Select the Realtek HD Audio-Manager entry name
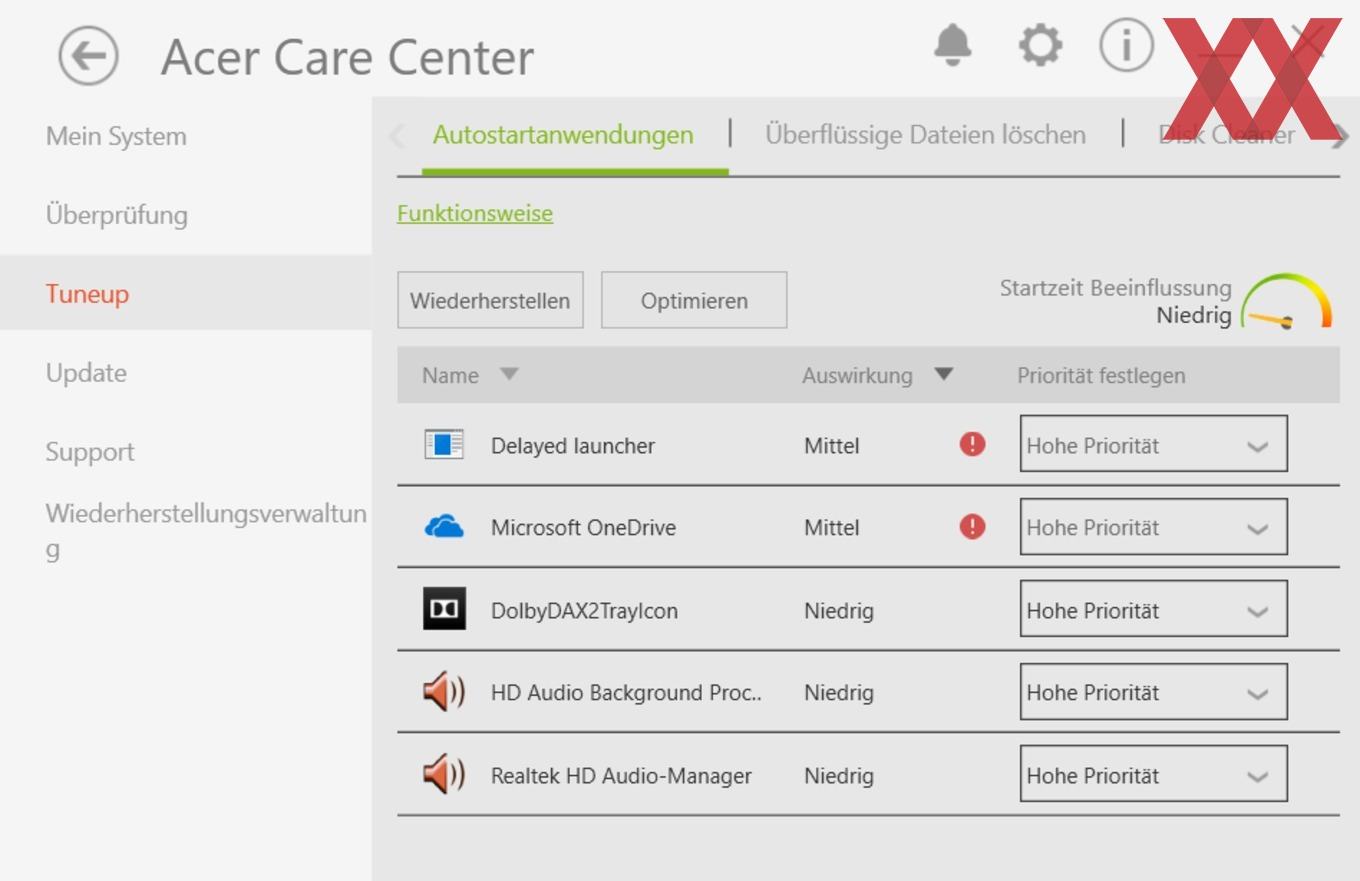The image size is (1360, 881). pos(621,776)
